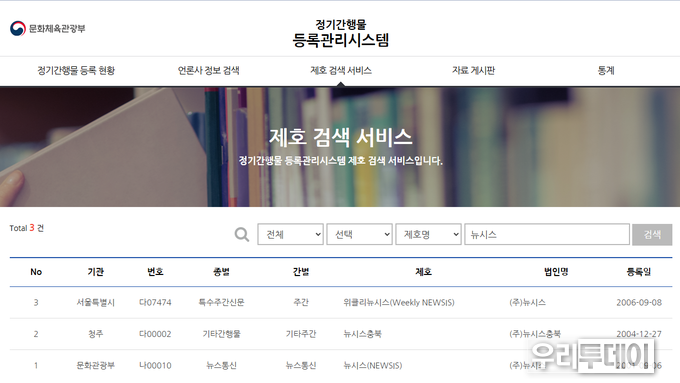Click Total 3 건 count text
This screenshot has width=680, height=383.
point(26,228)
